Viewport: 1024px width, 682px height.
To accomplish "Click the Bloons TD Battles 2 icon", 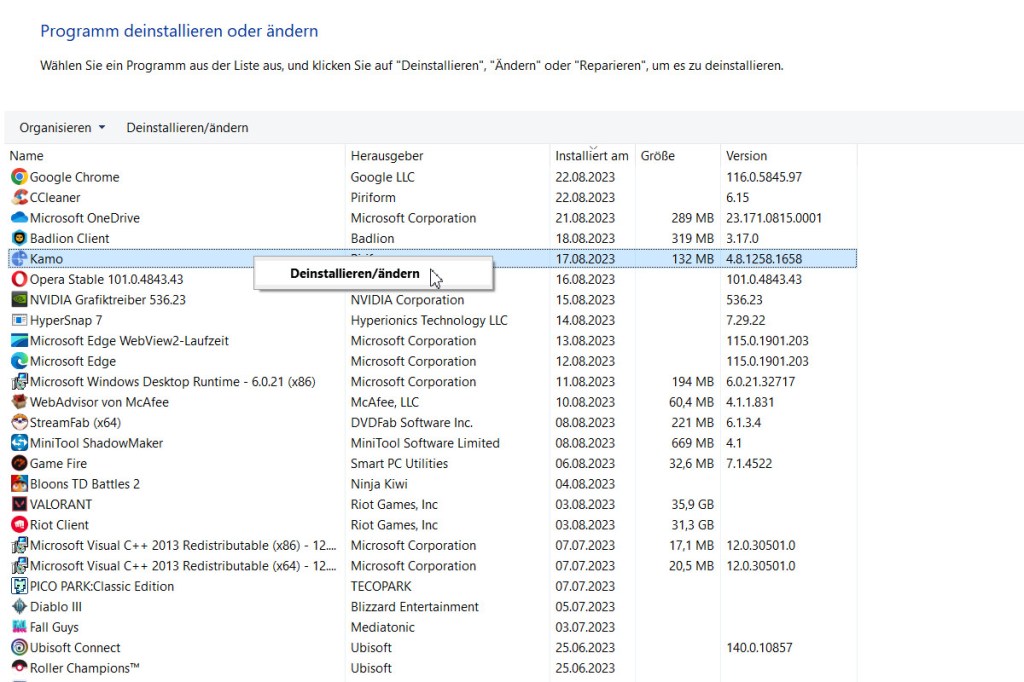I will tap(20, 484).
